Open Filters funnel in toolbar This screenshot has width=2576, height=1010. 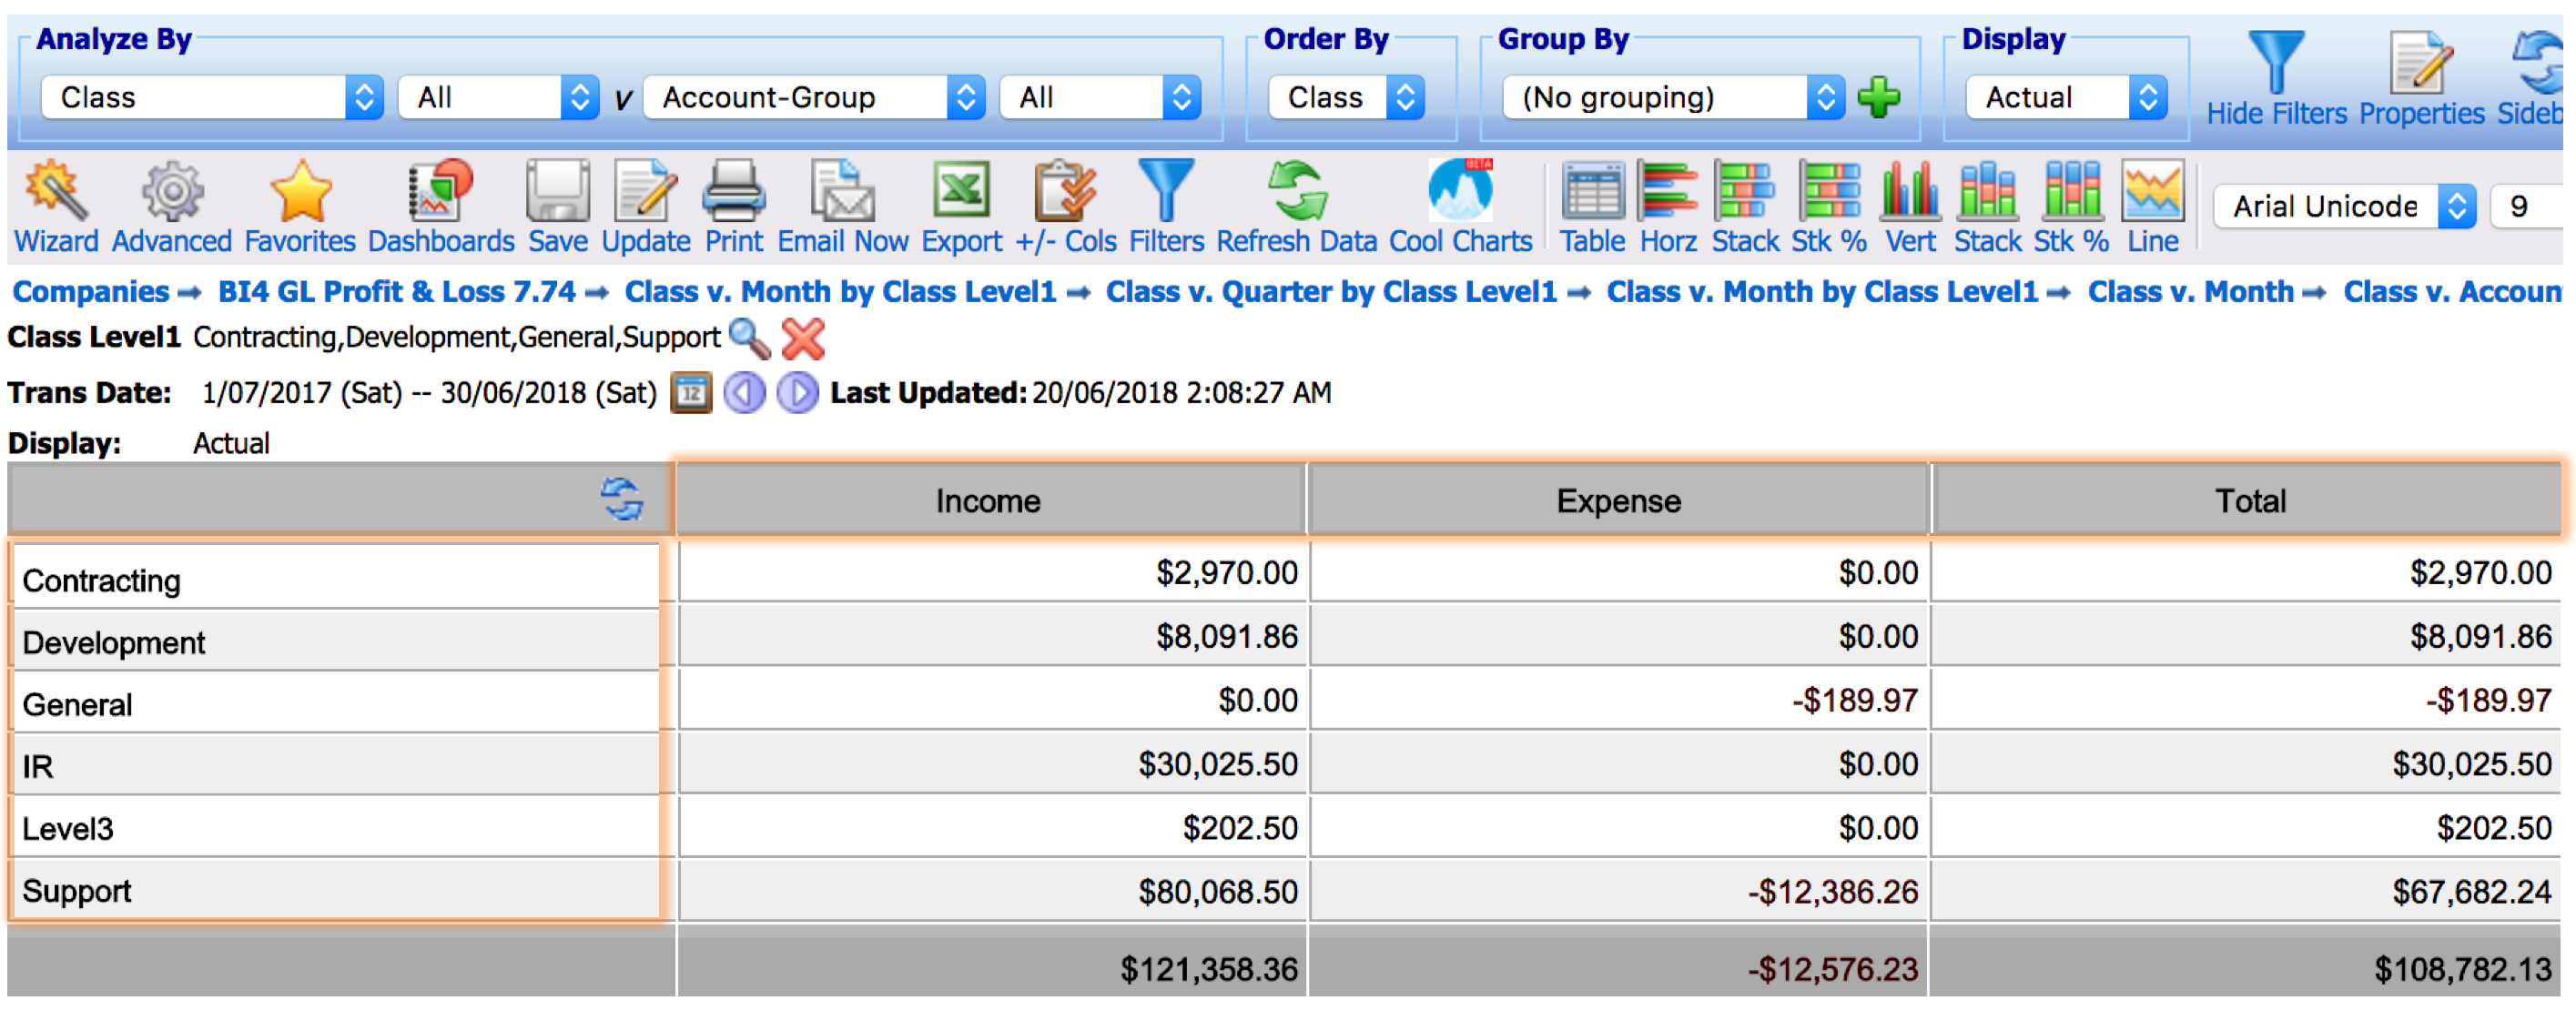click(x=1166, y=207)
